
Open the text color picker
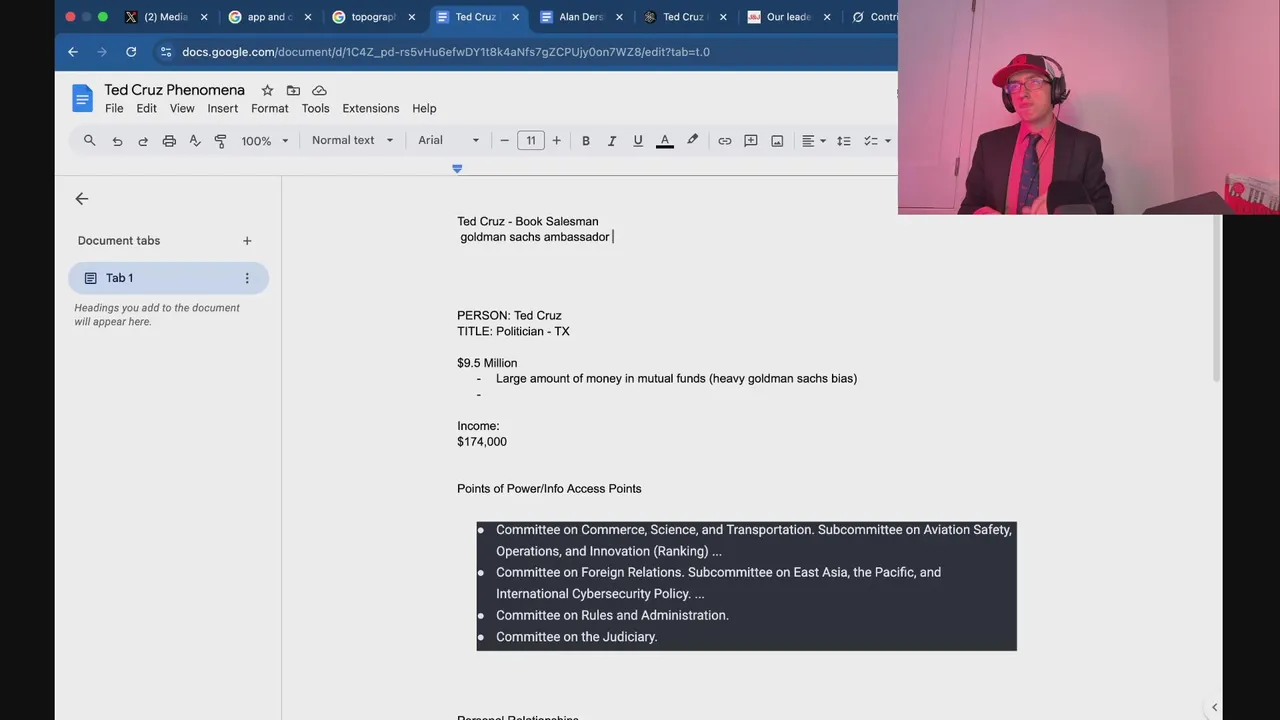pos(665,141)
